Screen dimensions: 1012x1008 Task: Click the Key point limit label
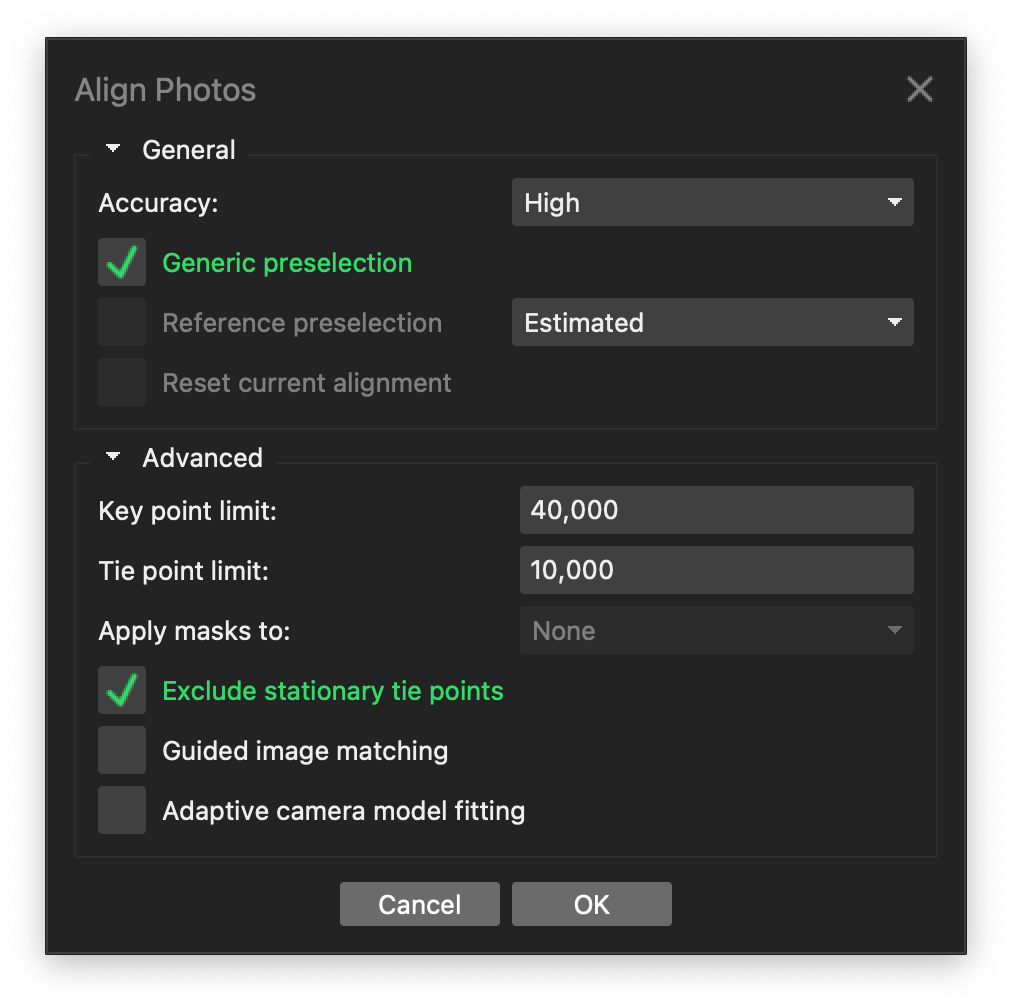(x=187, y=511)
